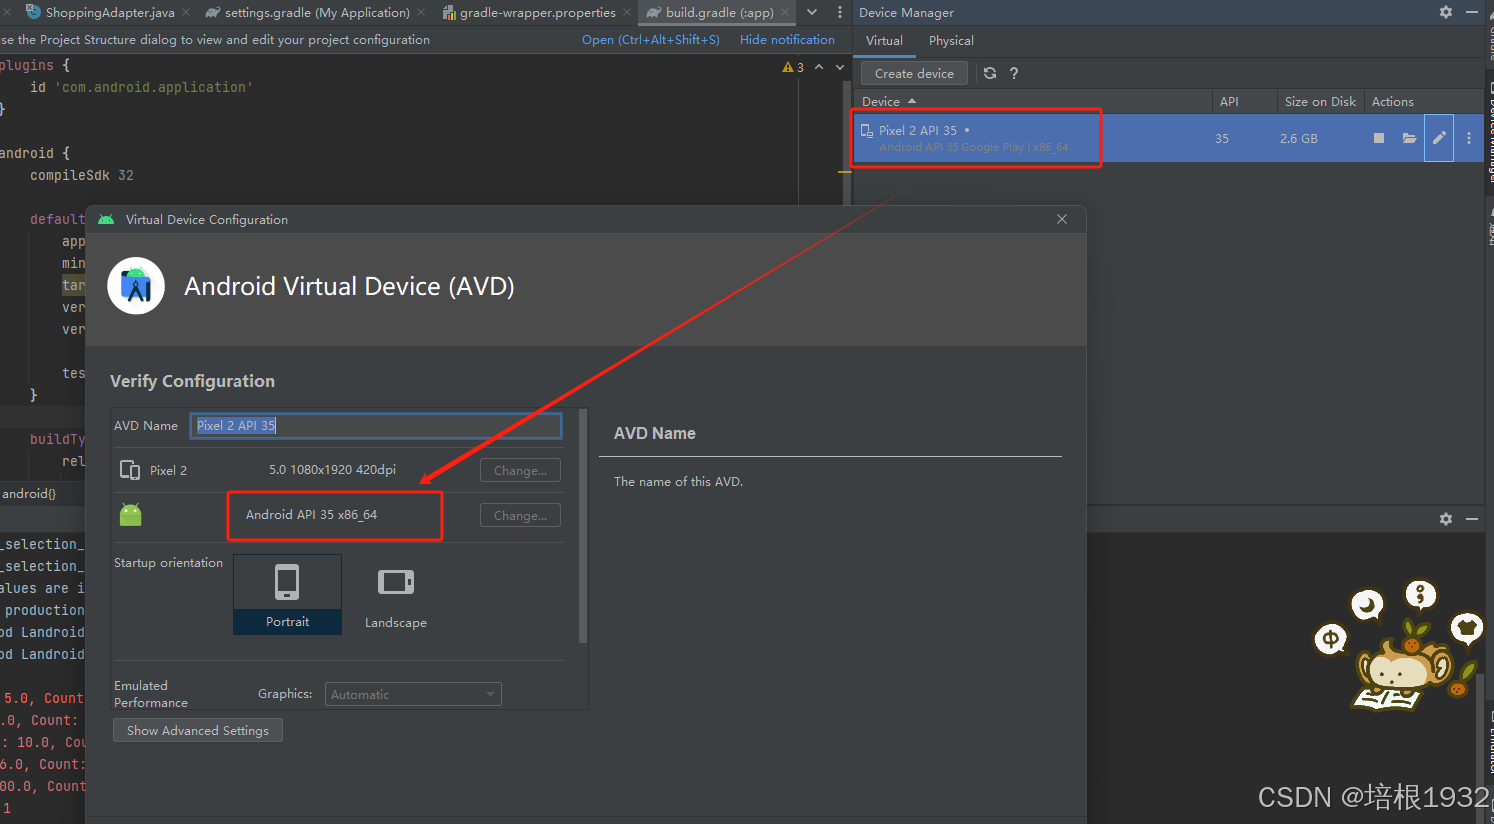The height and width of the screenshot is (824, 1494).
Task: Open the editor tab switcher chevron
Action: (811, 12)
